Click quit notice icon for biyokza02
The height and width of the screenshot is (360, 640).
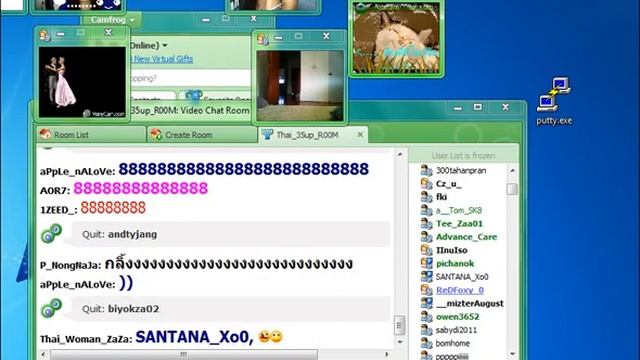click(51, 308)
